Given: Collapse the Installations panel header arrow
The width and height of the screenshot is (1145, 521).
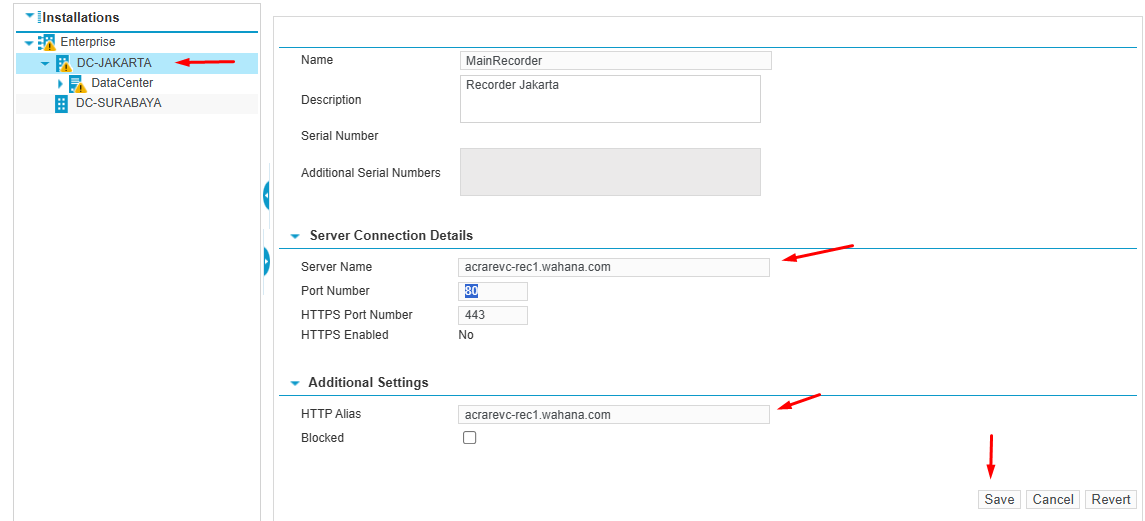Looking at the screenshot, I should tap(29, 17).
